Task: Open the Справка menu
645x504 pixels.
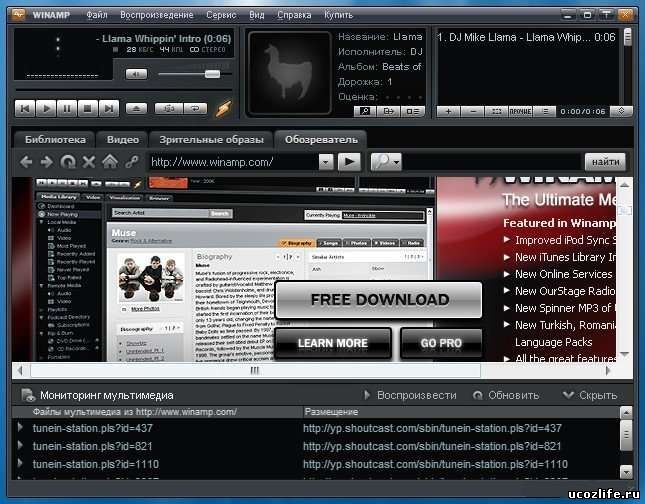Action: point(294,15)
